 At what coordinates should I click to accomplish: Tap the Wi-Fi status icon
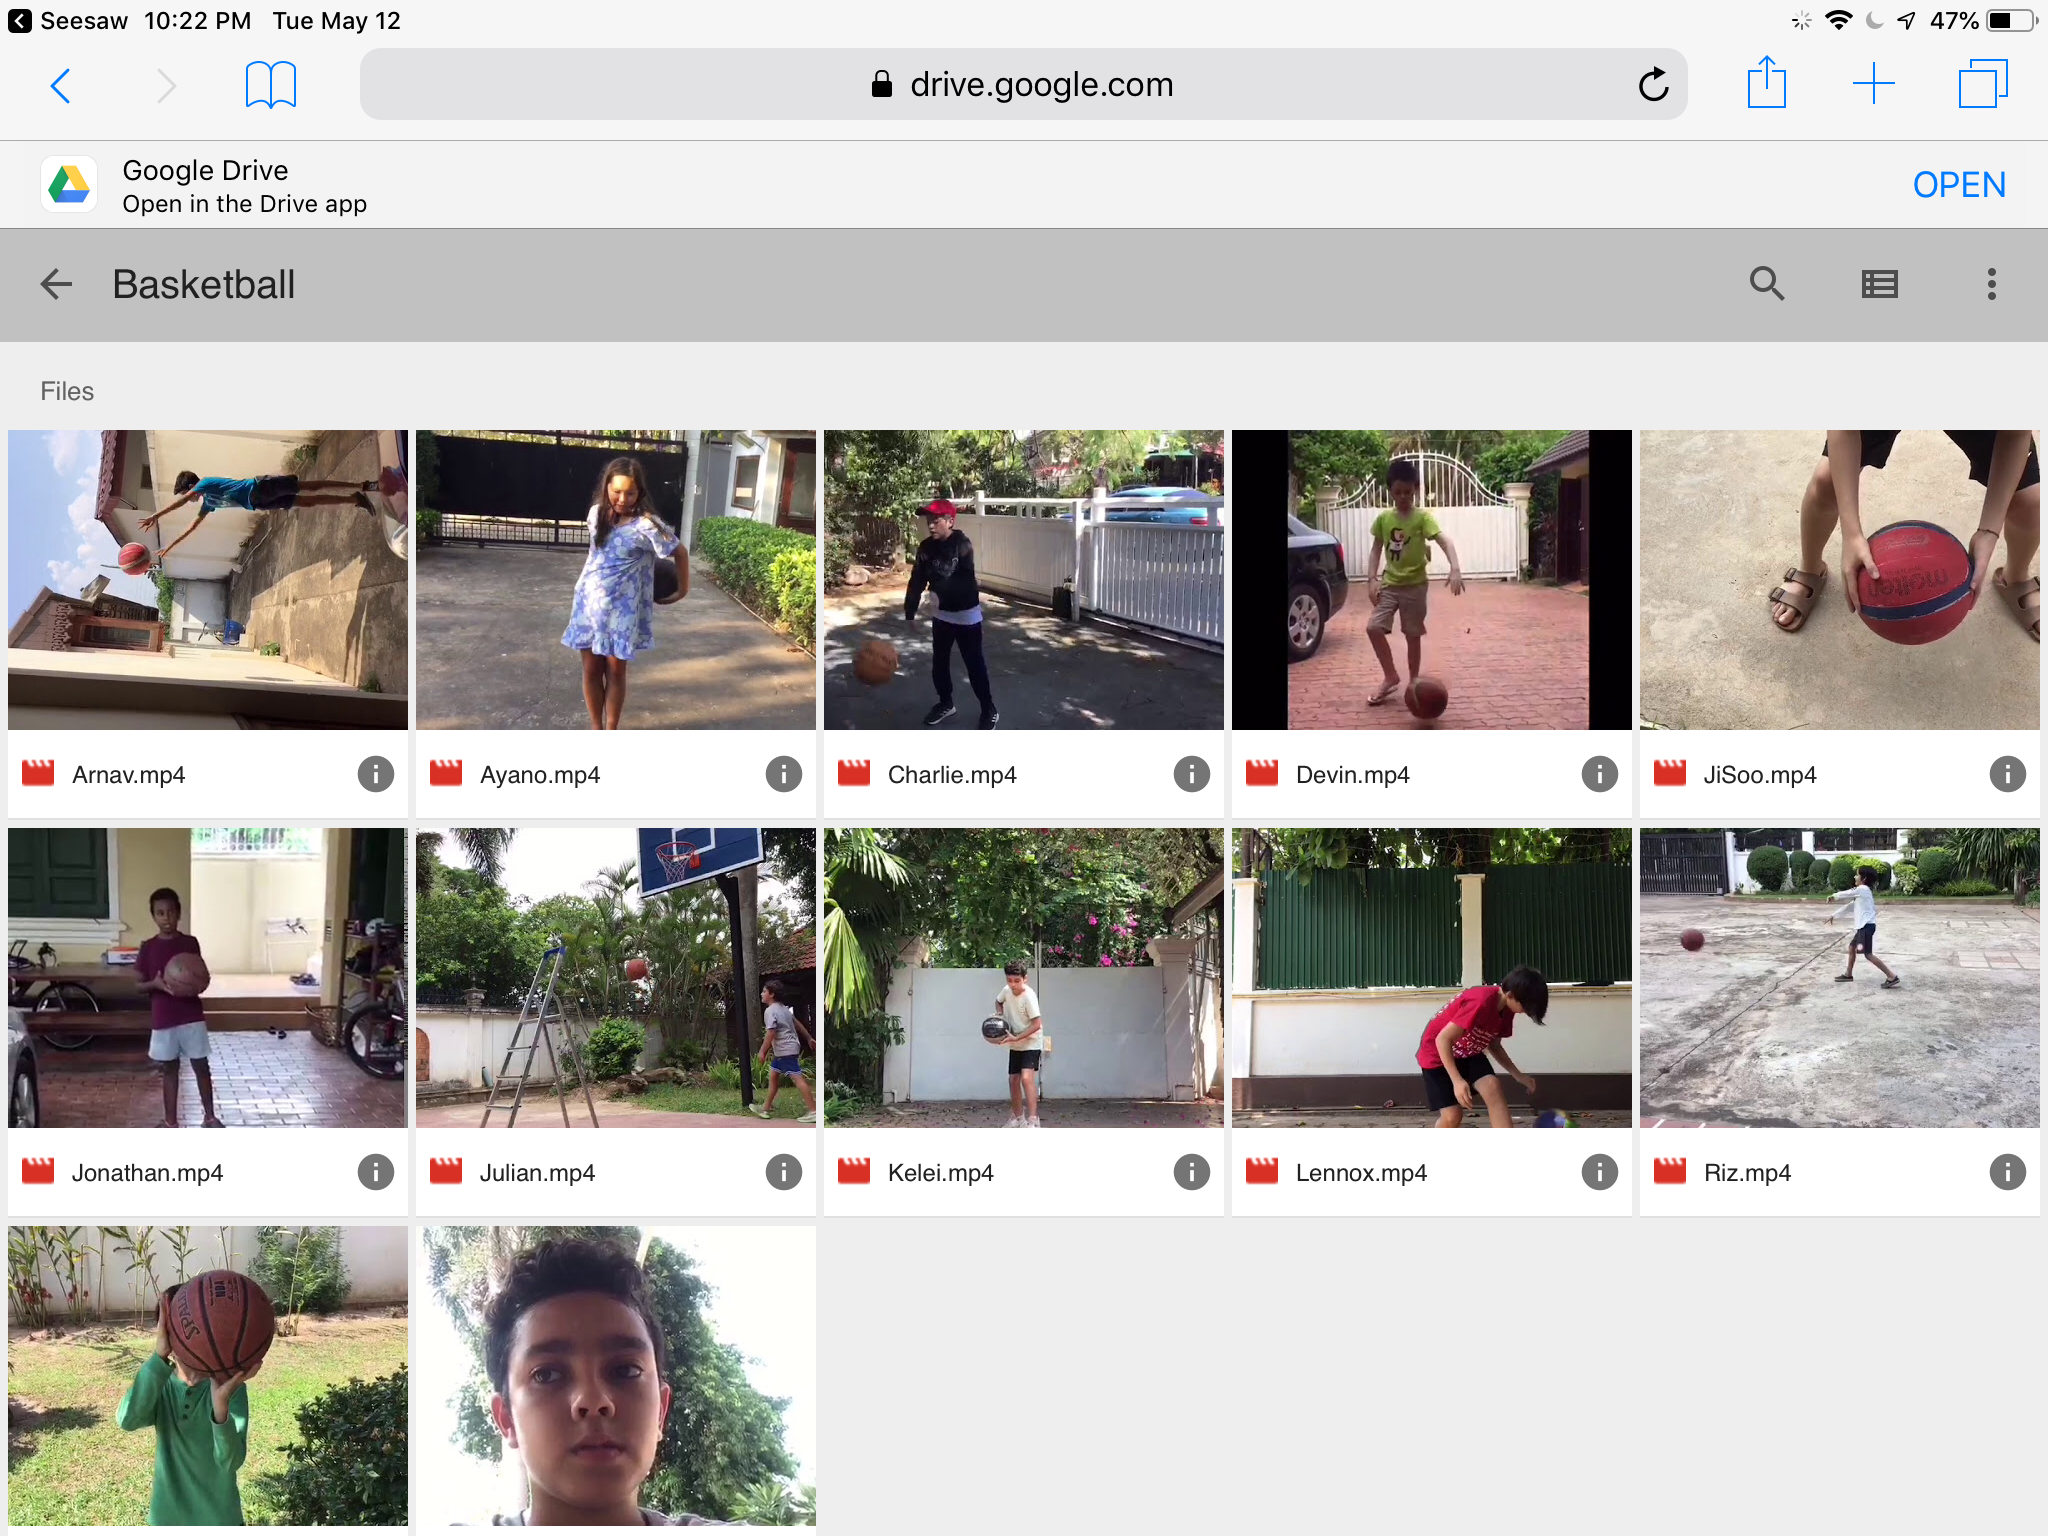(x=1838, y=21)
